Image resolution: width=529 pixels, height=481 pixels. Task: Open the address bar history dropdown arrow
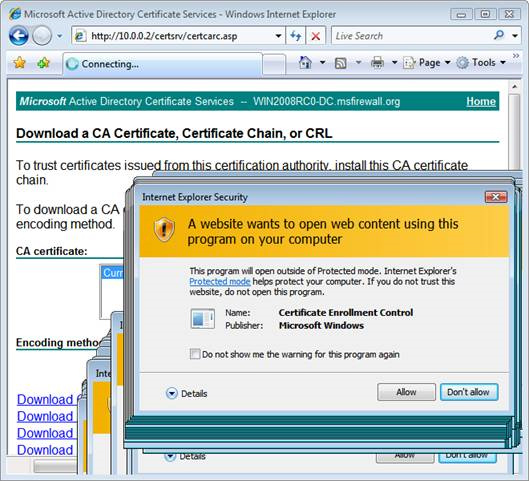278,36
